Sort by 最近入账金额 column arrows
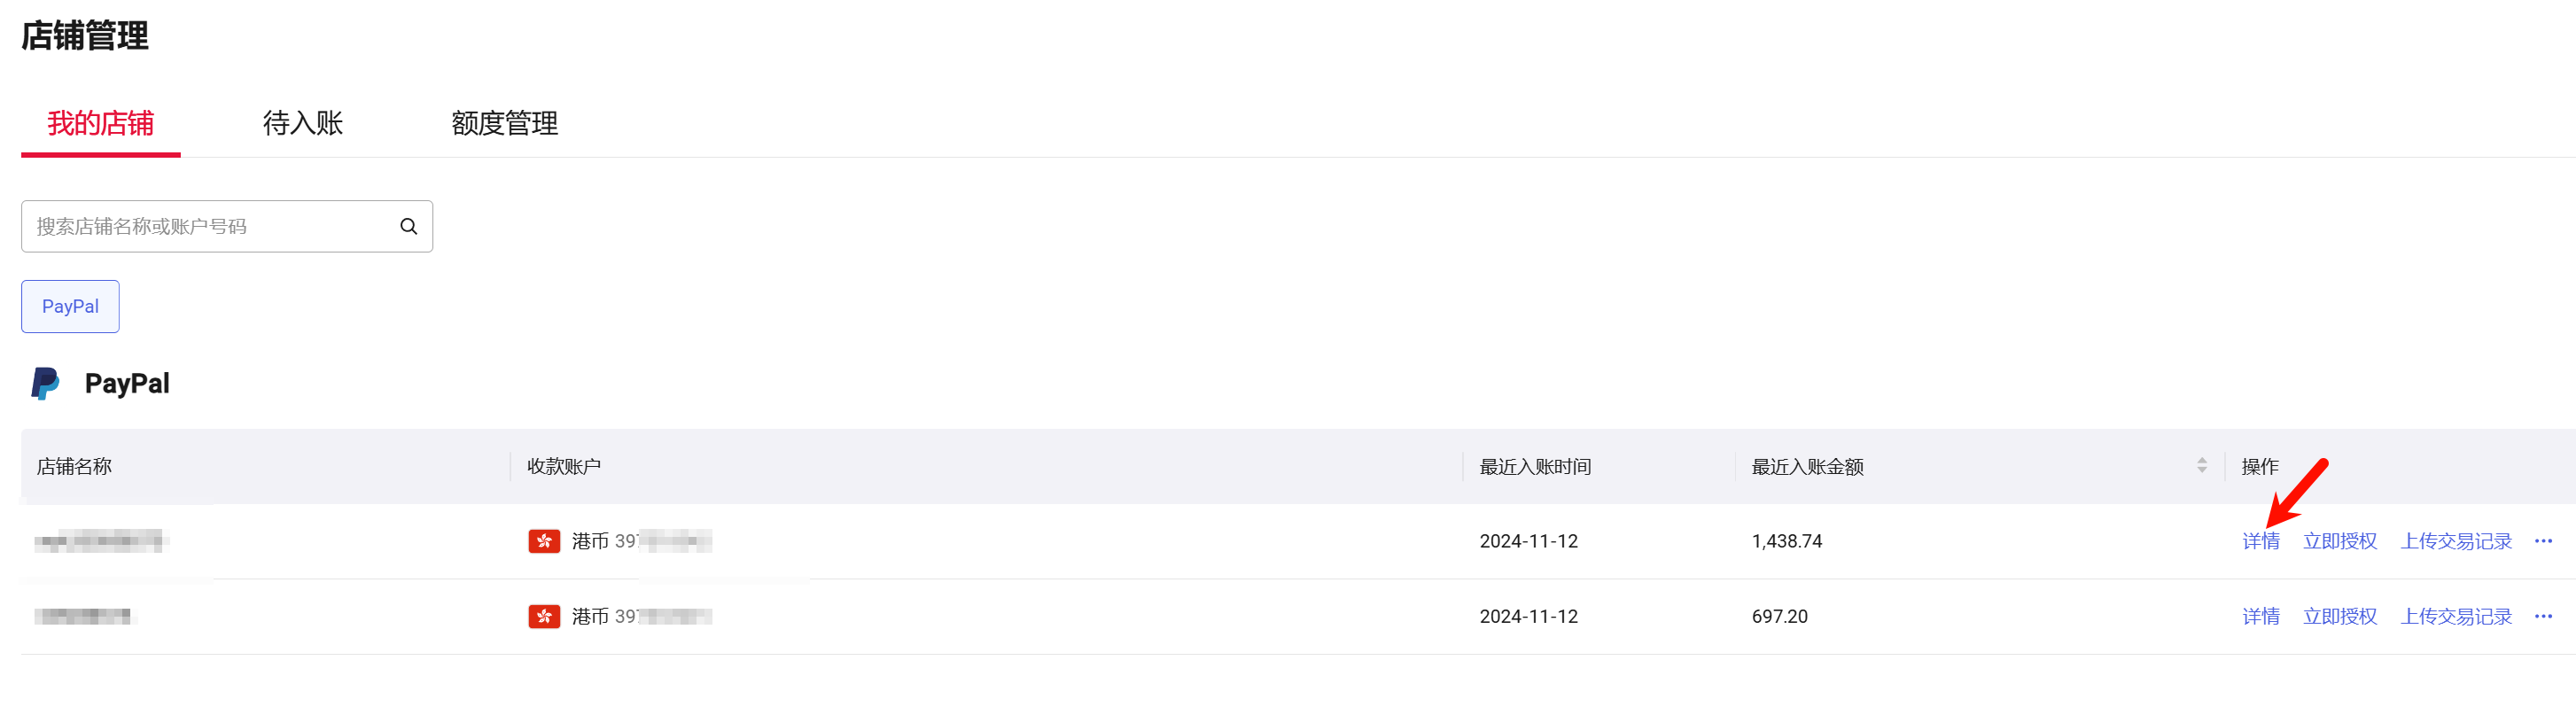2576x707 pixels. tap(2201, 466)
